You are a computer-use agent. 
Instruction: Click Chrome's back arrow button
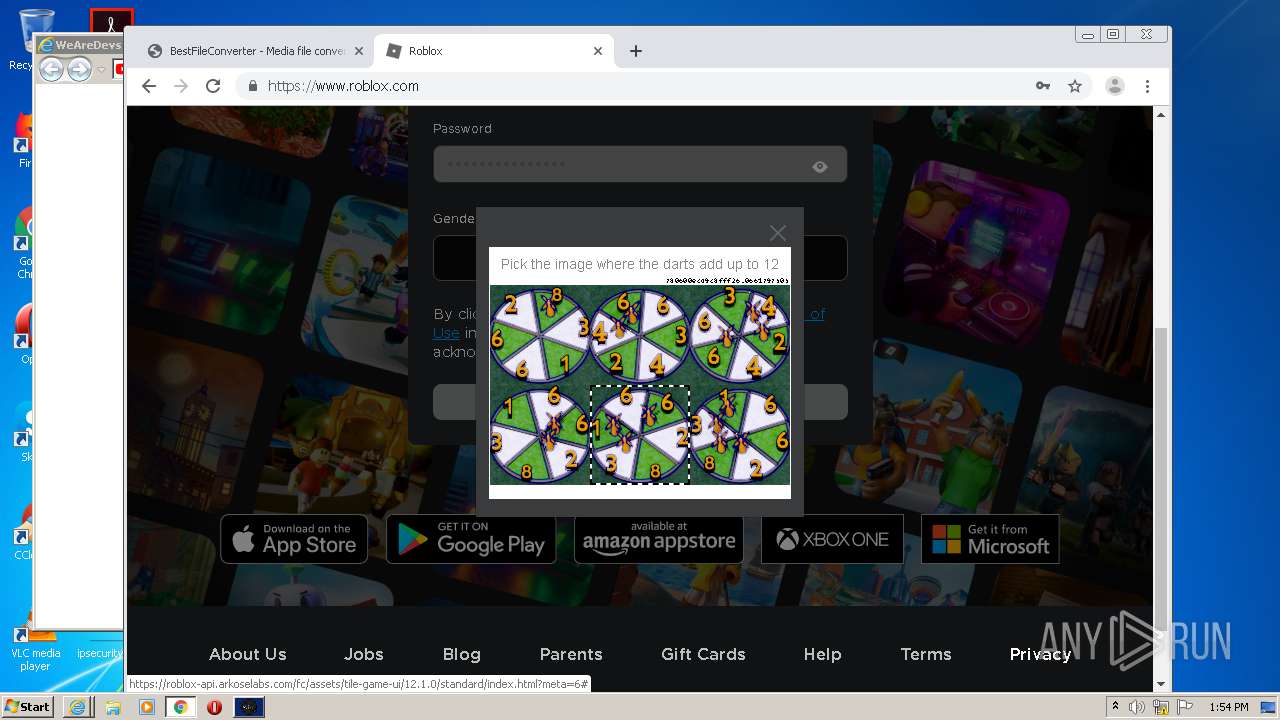tap(149, 86)
